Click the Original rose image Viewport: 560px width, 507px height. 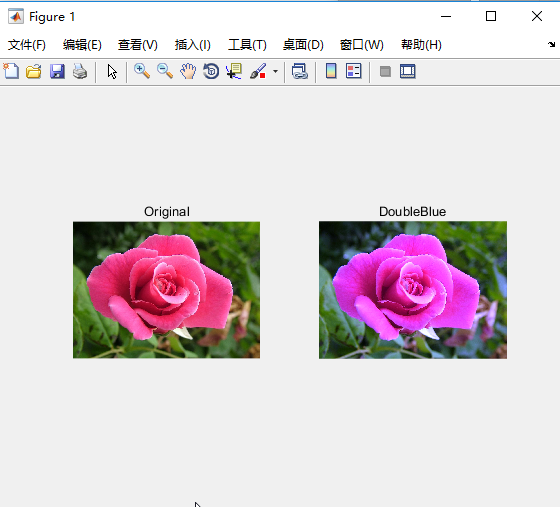point(166,290)
